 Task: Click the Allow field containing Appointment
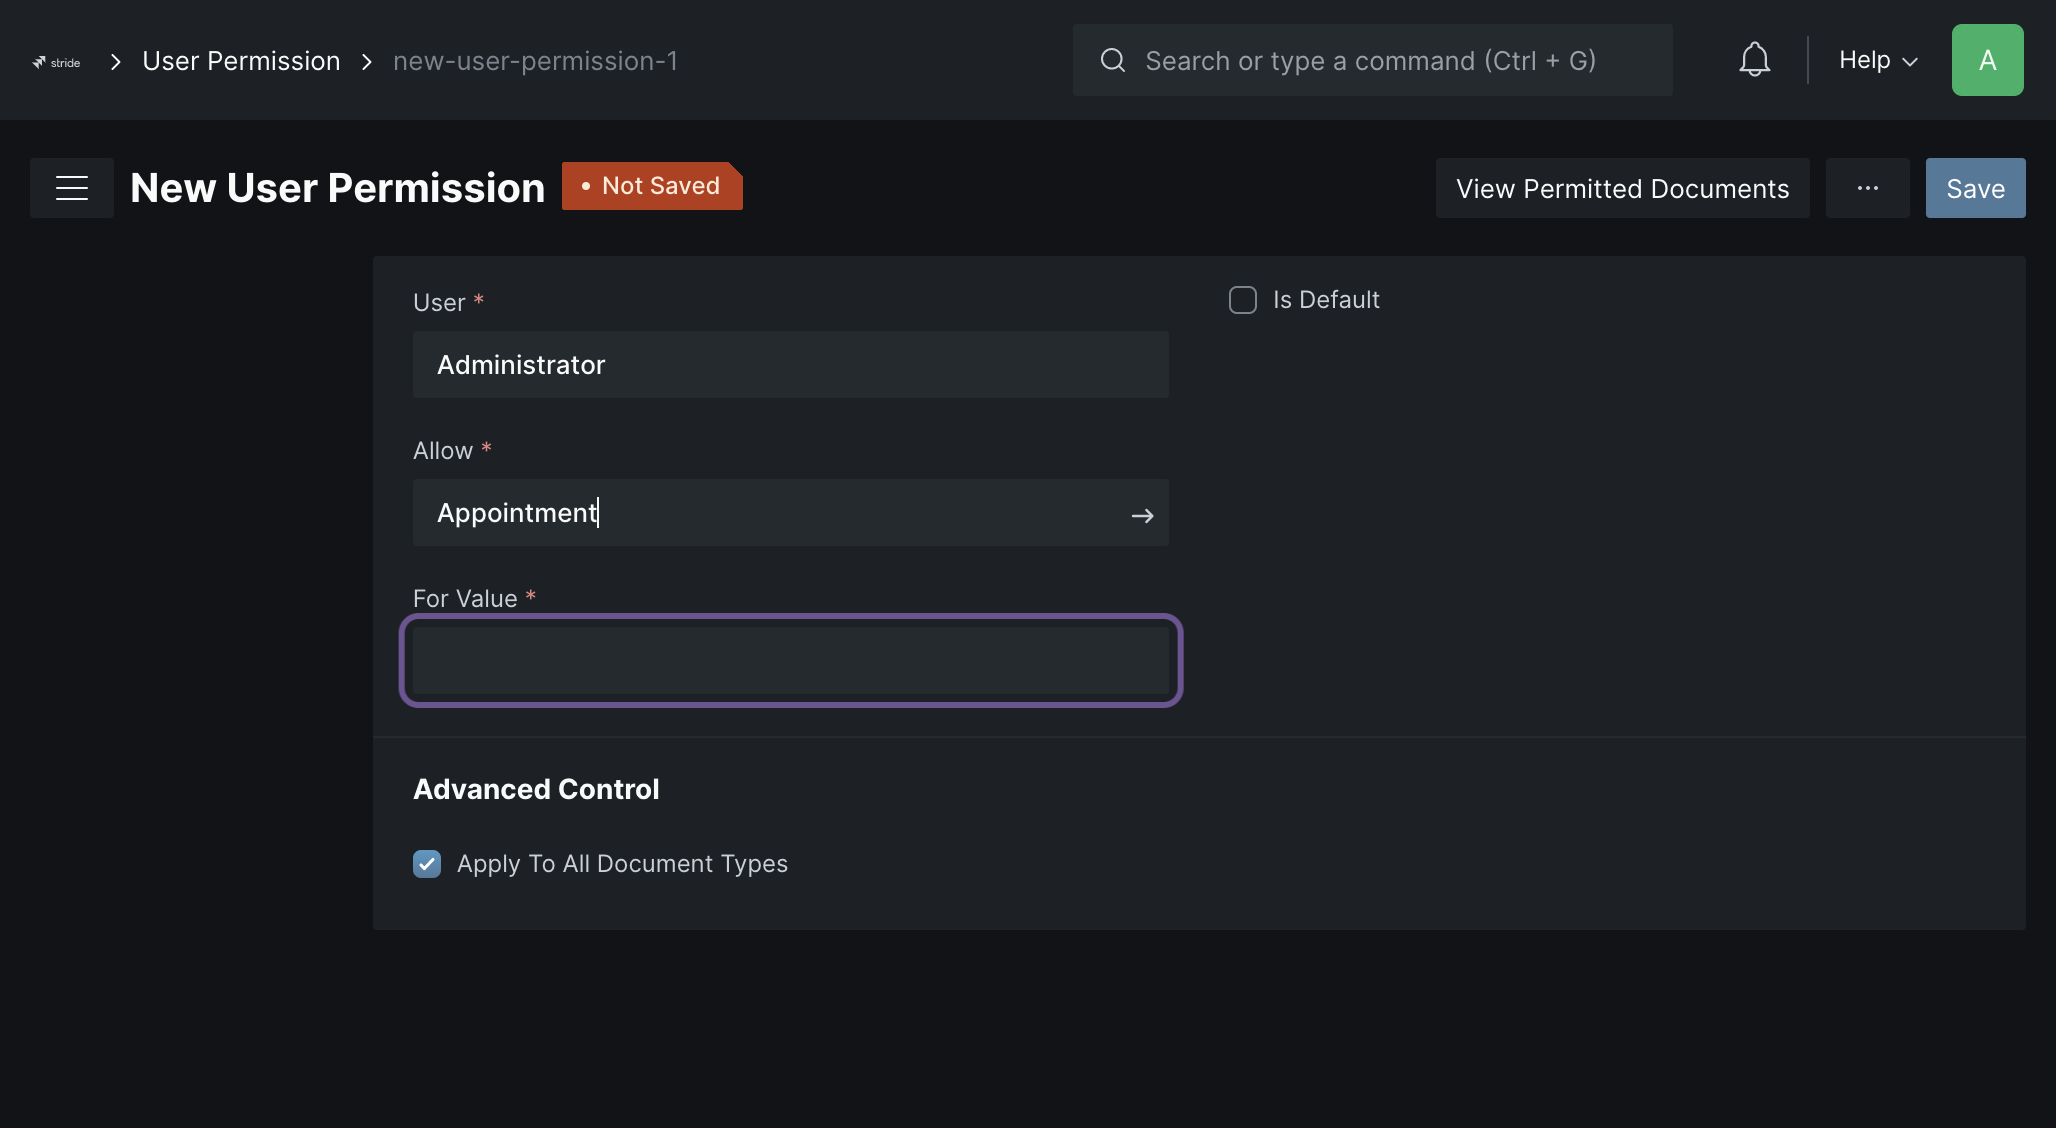pyautogui.click(x=790, y=513)
